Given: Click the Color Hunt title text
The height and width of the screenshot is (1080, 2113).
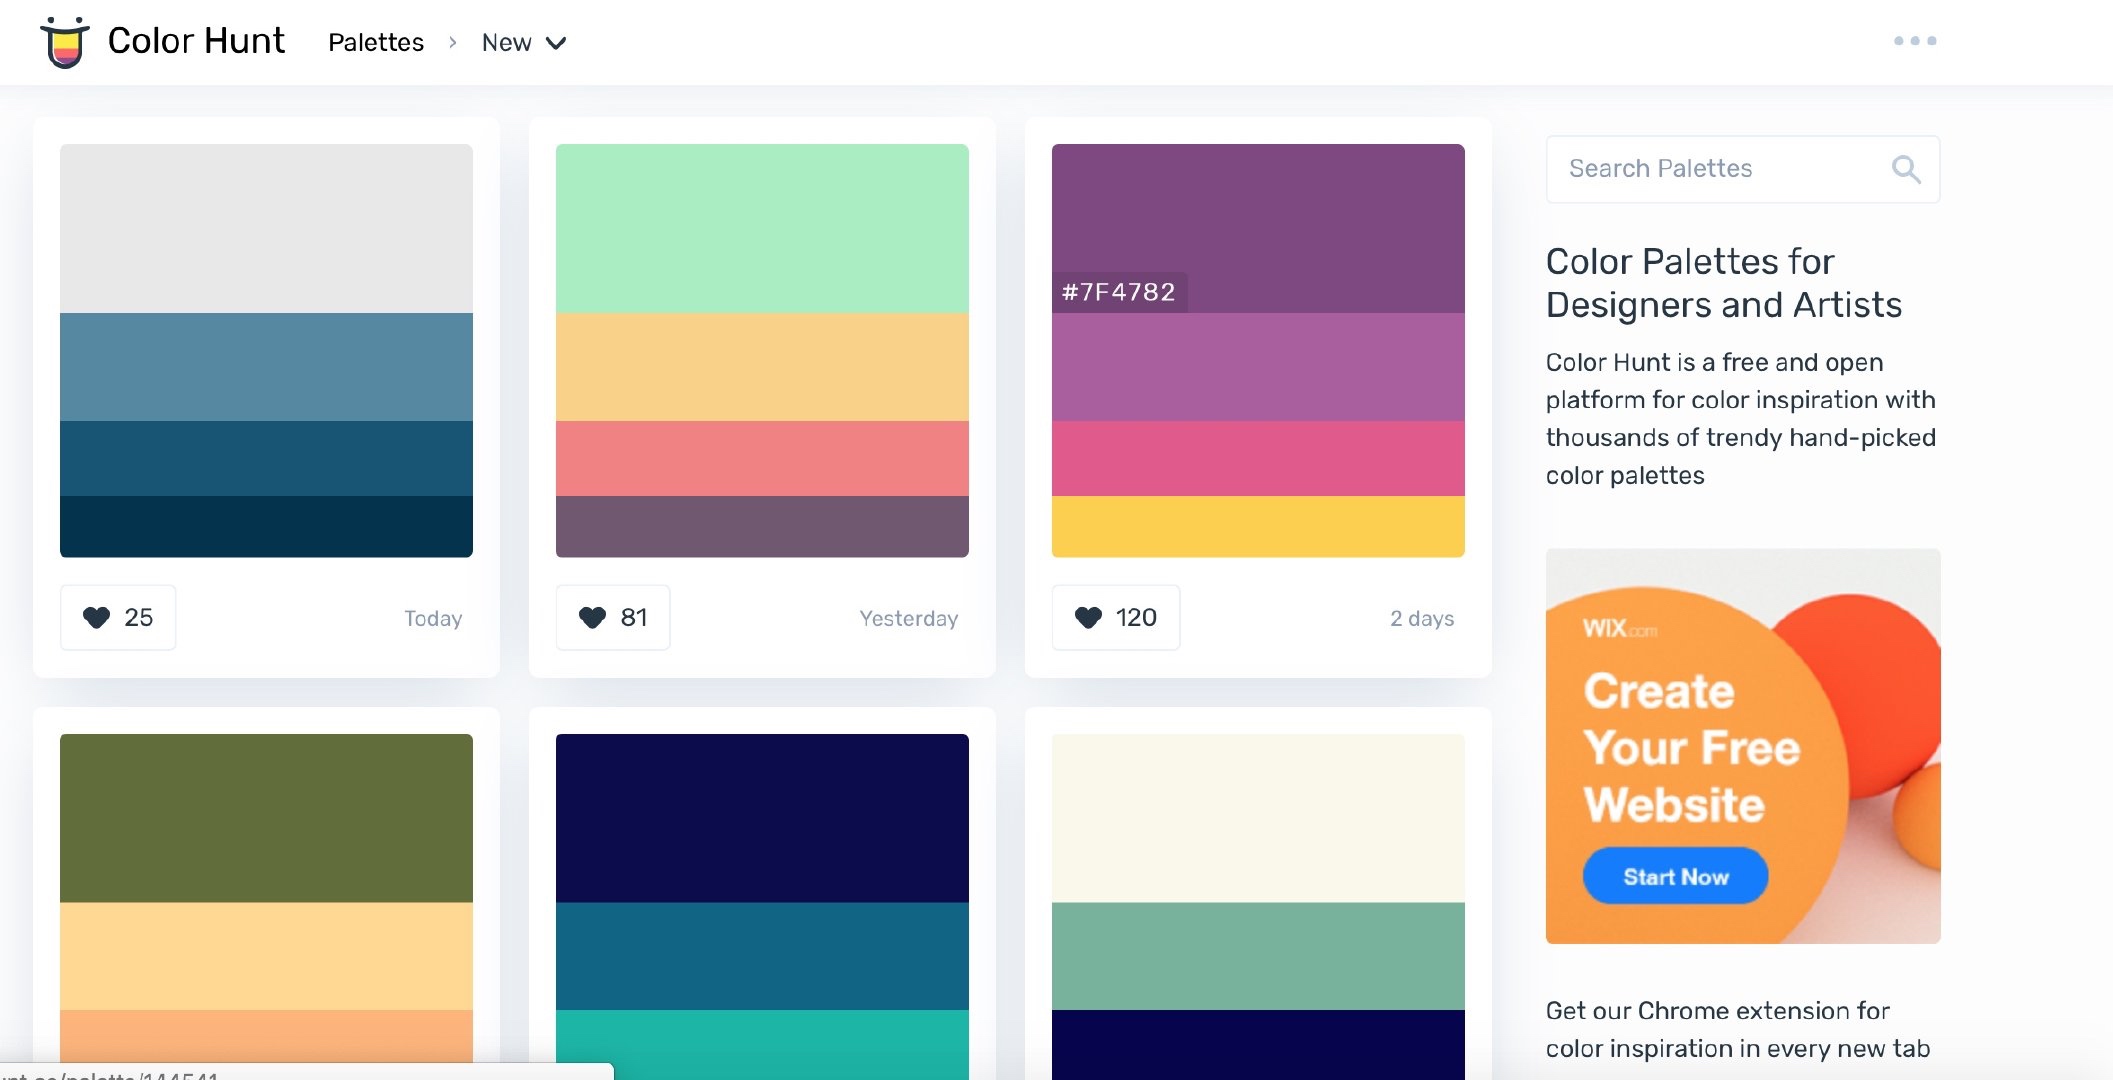Looking at the screenshot, I should click(196, 41).
